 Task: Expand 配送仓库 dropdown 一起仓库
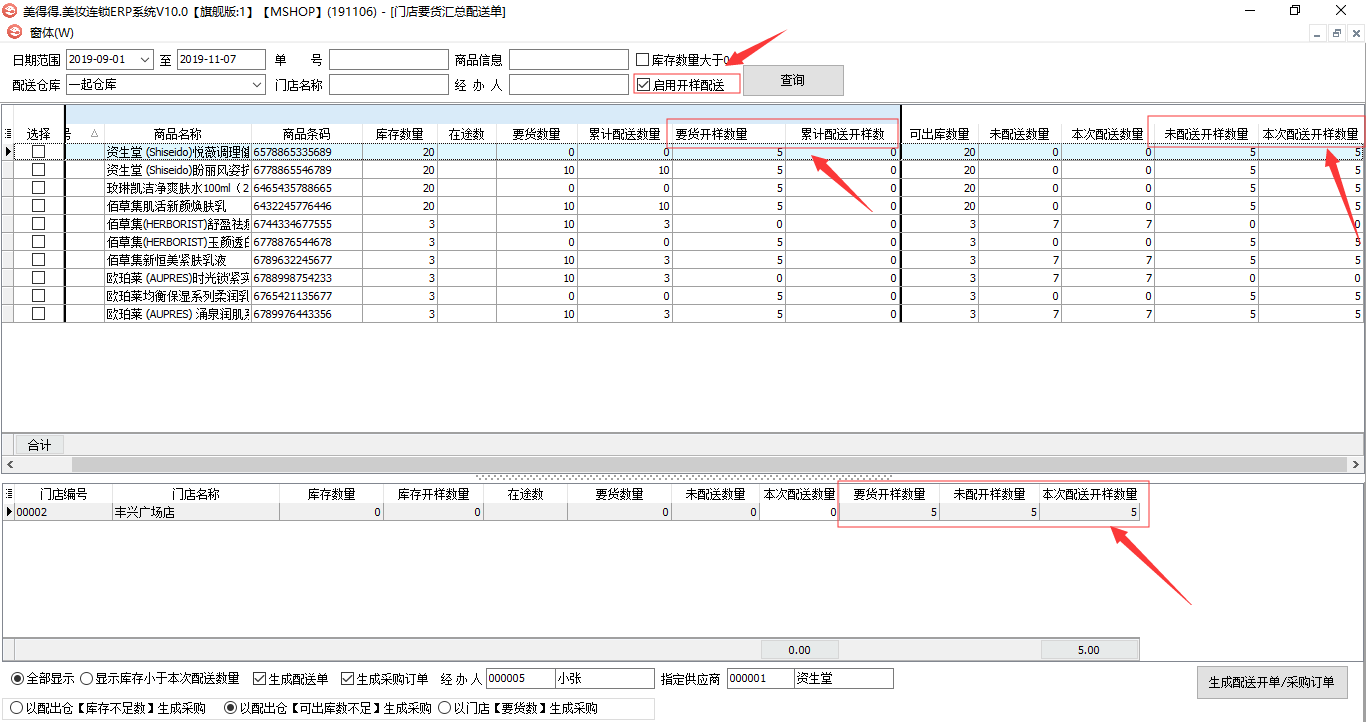tap(257, 85)
